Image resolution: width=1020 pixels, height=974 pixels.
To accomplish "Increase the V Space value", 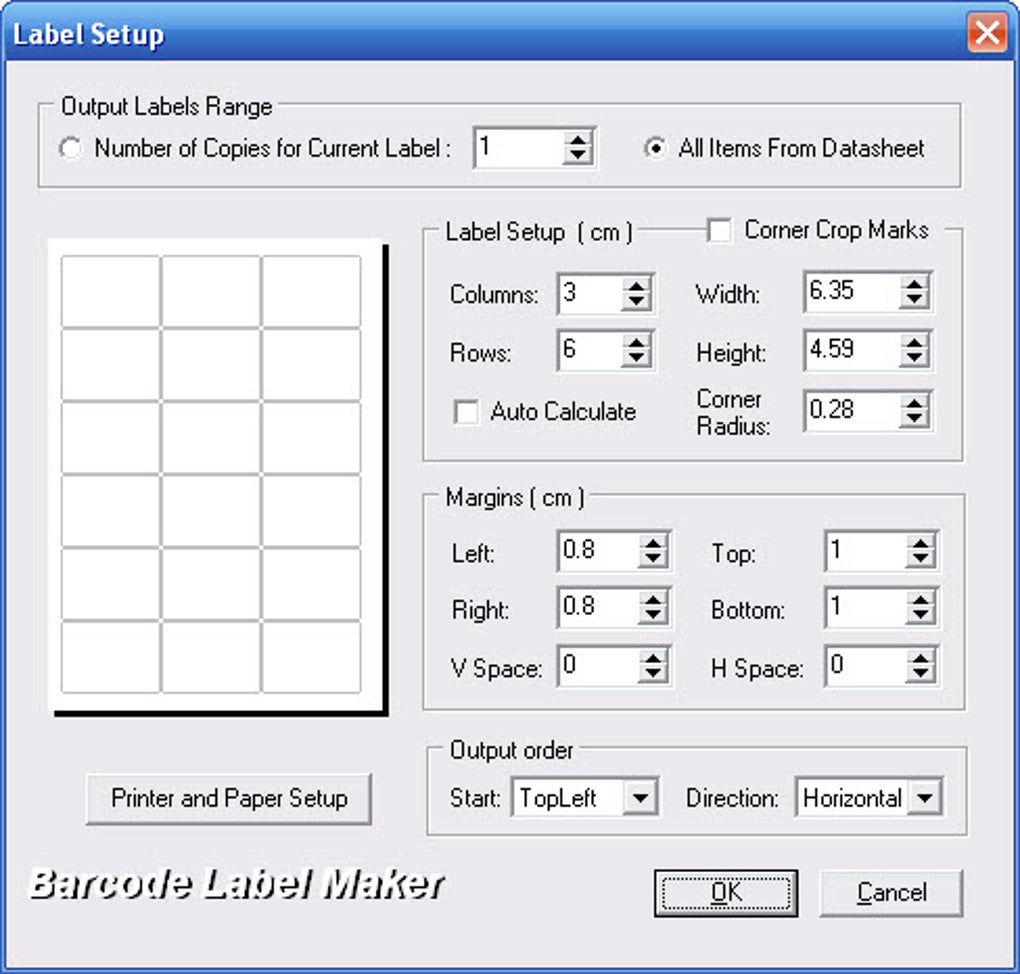I will (652, 658).
